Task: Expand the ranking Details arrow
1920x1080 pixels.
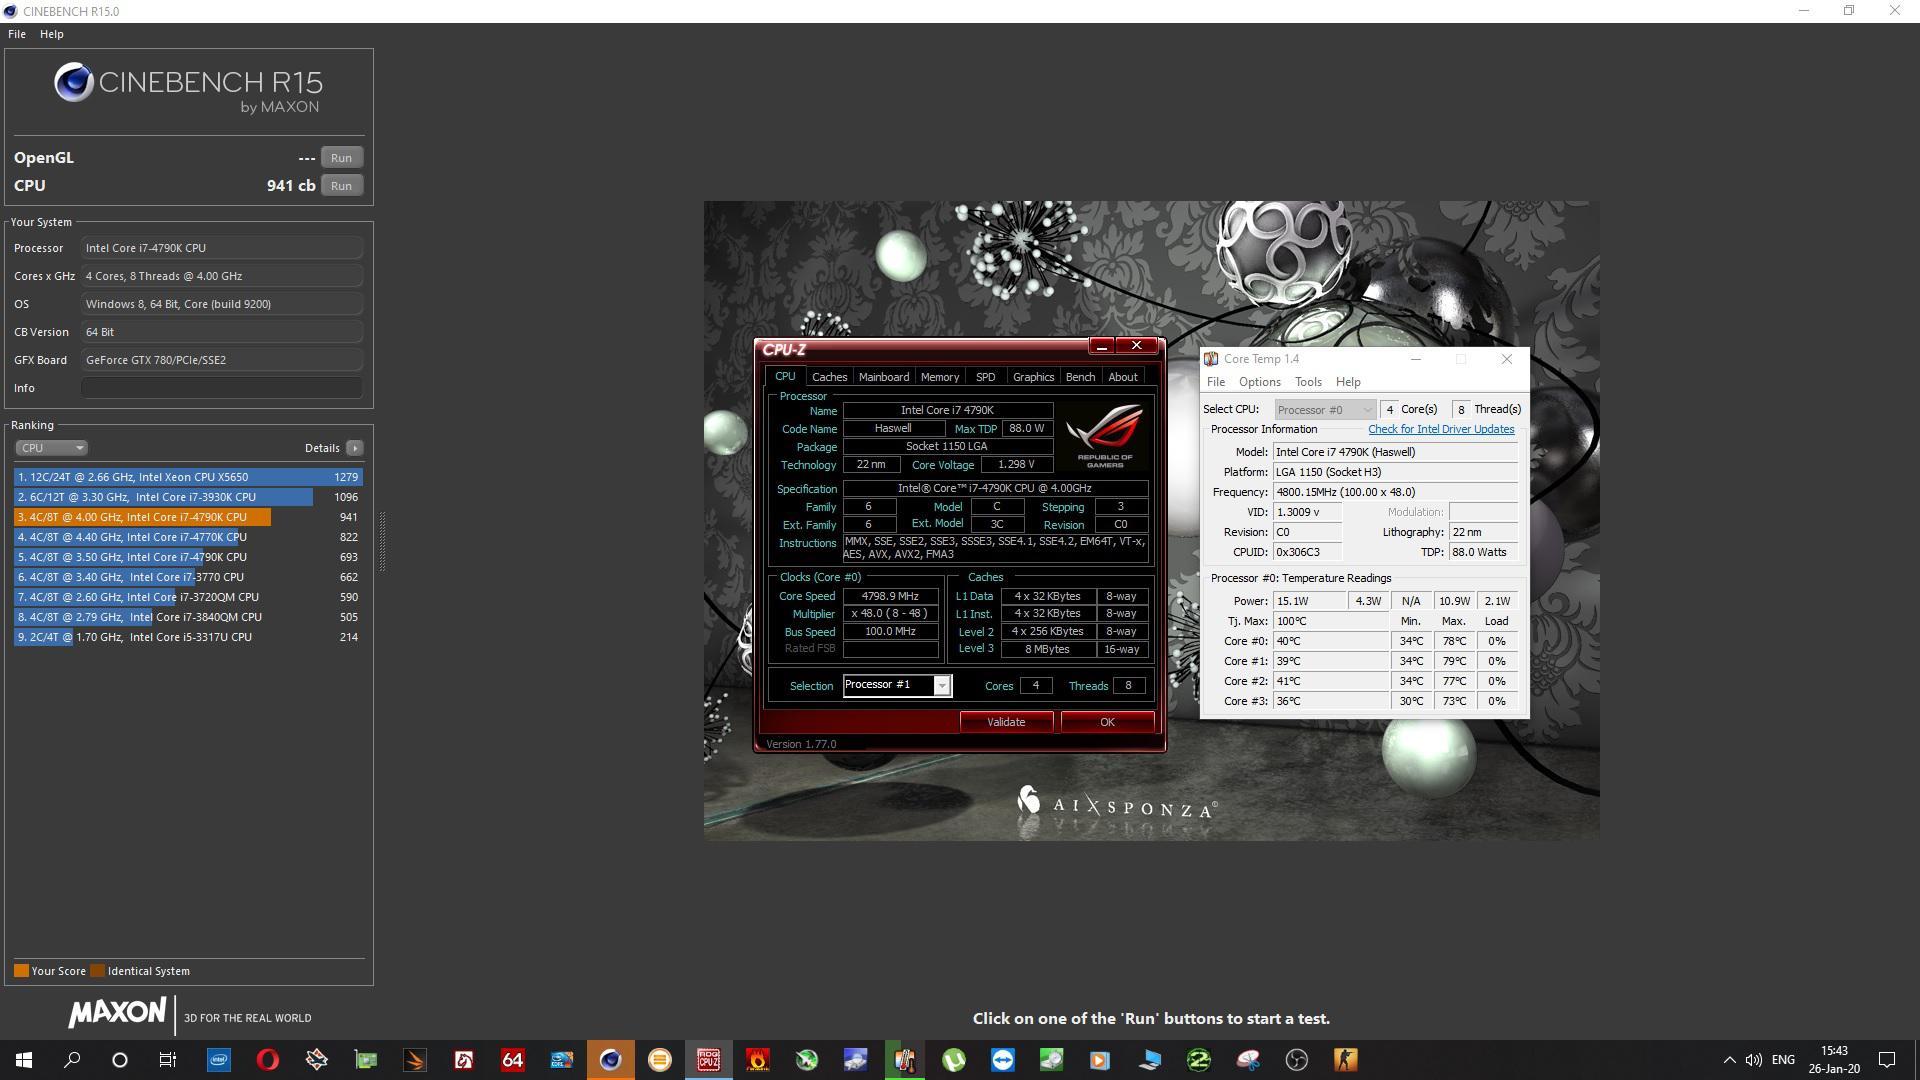Action: (x=354, y=448)
